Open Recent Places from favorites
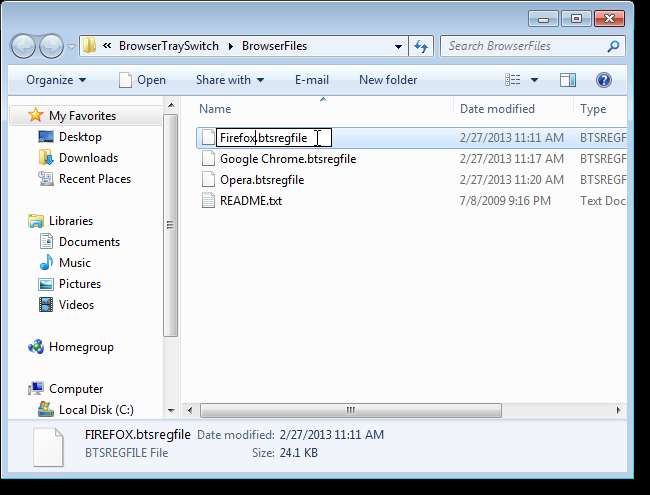 95,179
